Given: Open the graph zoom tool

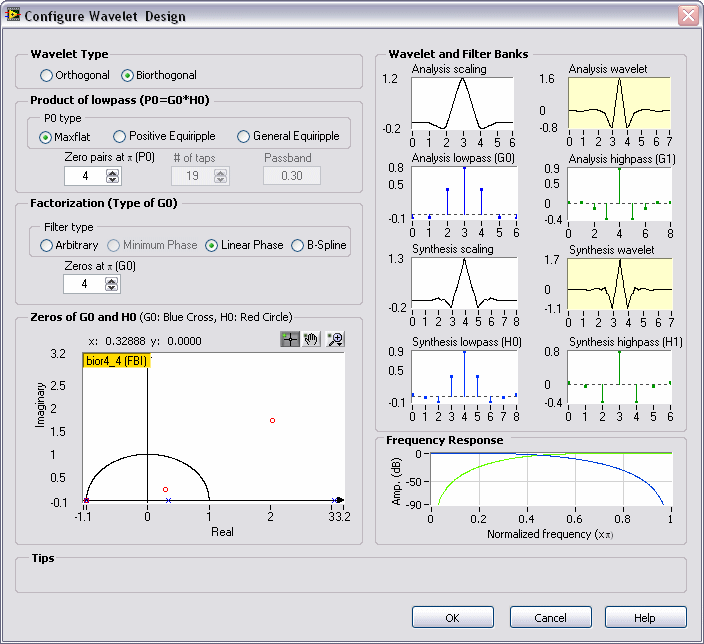Looking at the screenshot, I should 334,339.
